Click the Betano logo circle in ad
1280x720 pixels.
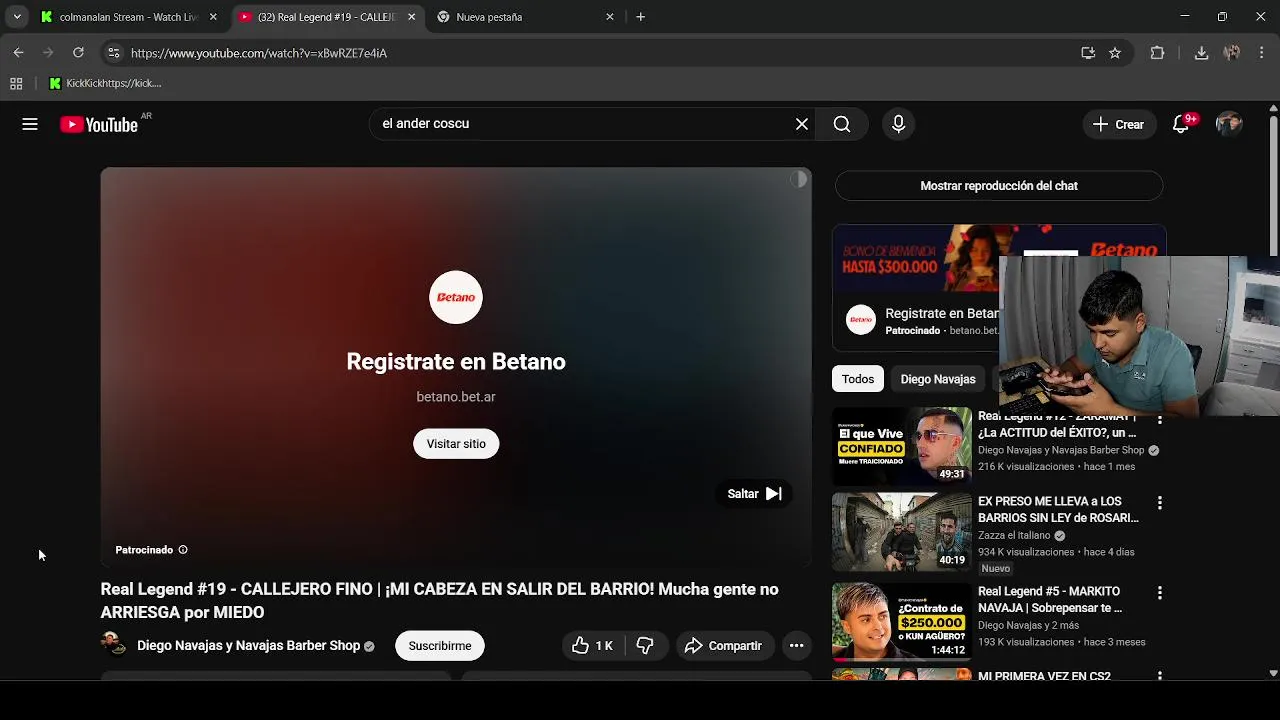(456, 297)
